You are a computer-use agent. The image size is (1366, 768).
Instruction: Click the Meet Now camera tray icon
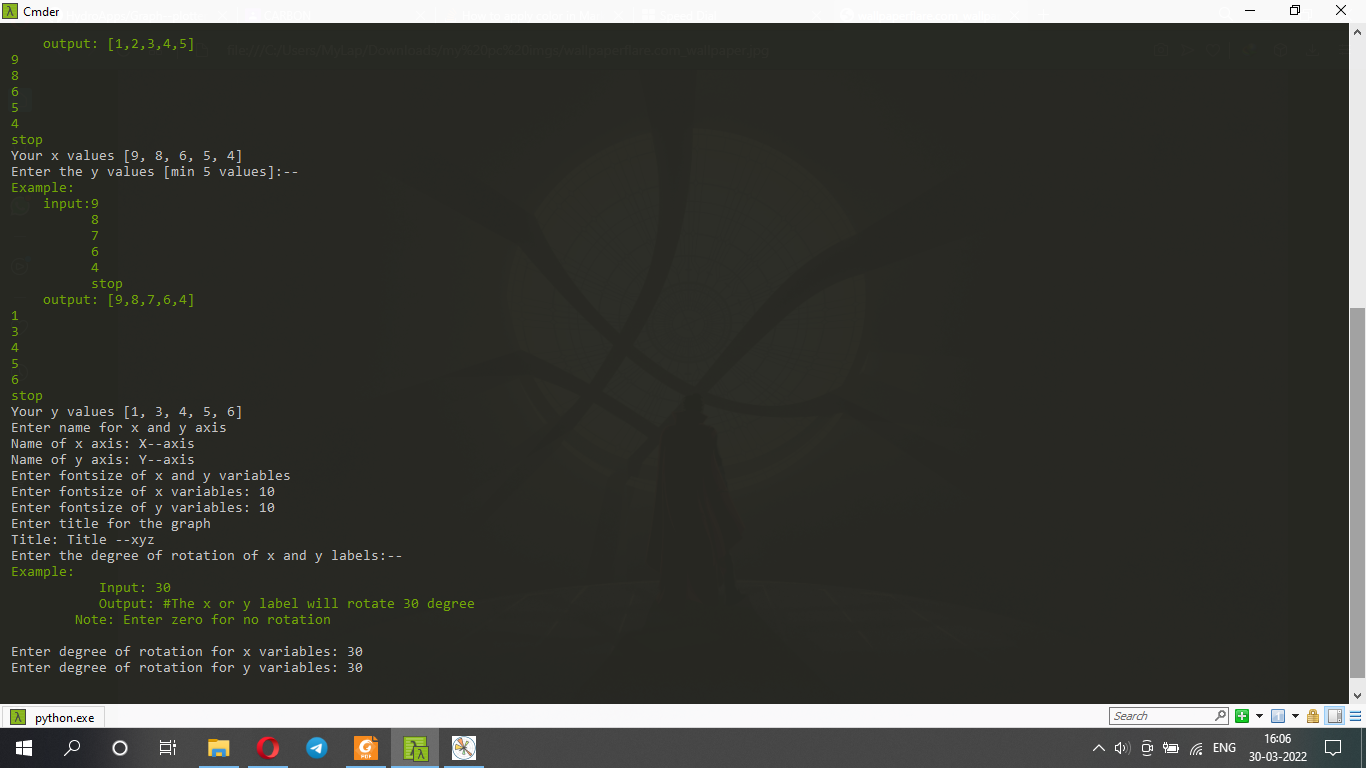[1148, 748]
